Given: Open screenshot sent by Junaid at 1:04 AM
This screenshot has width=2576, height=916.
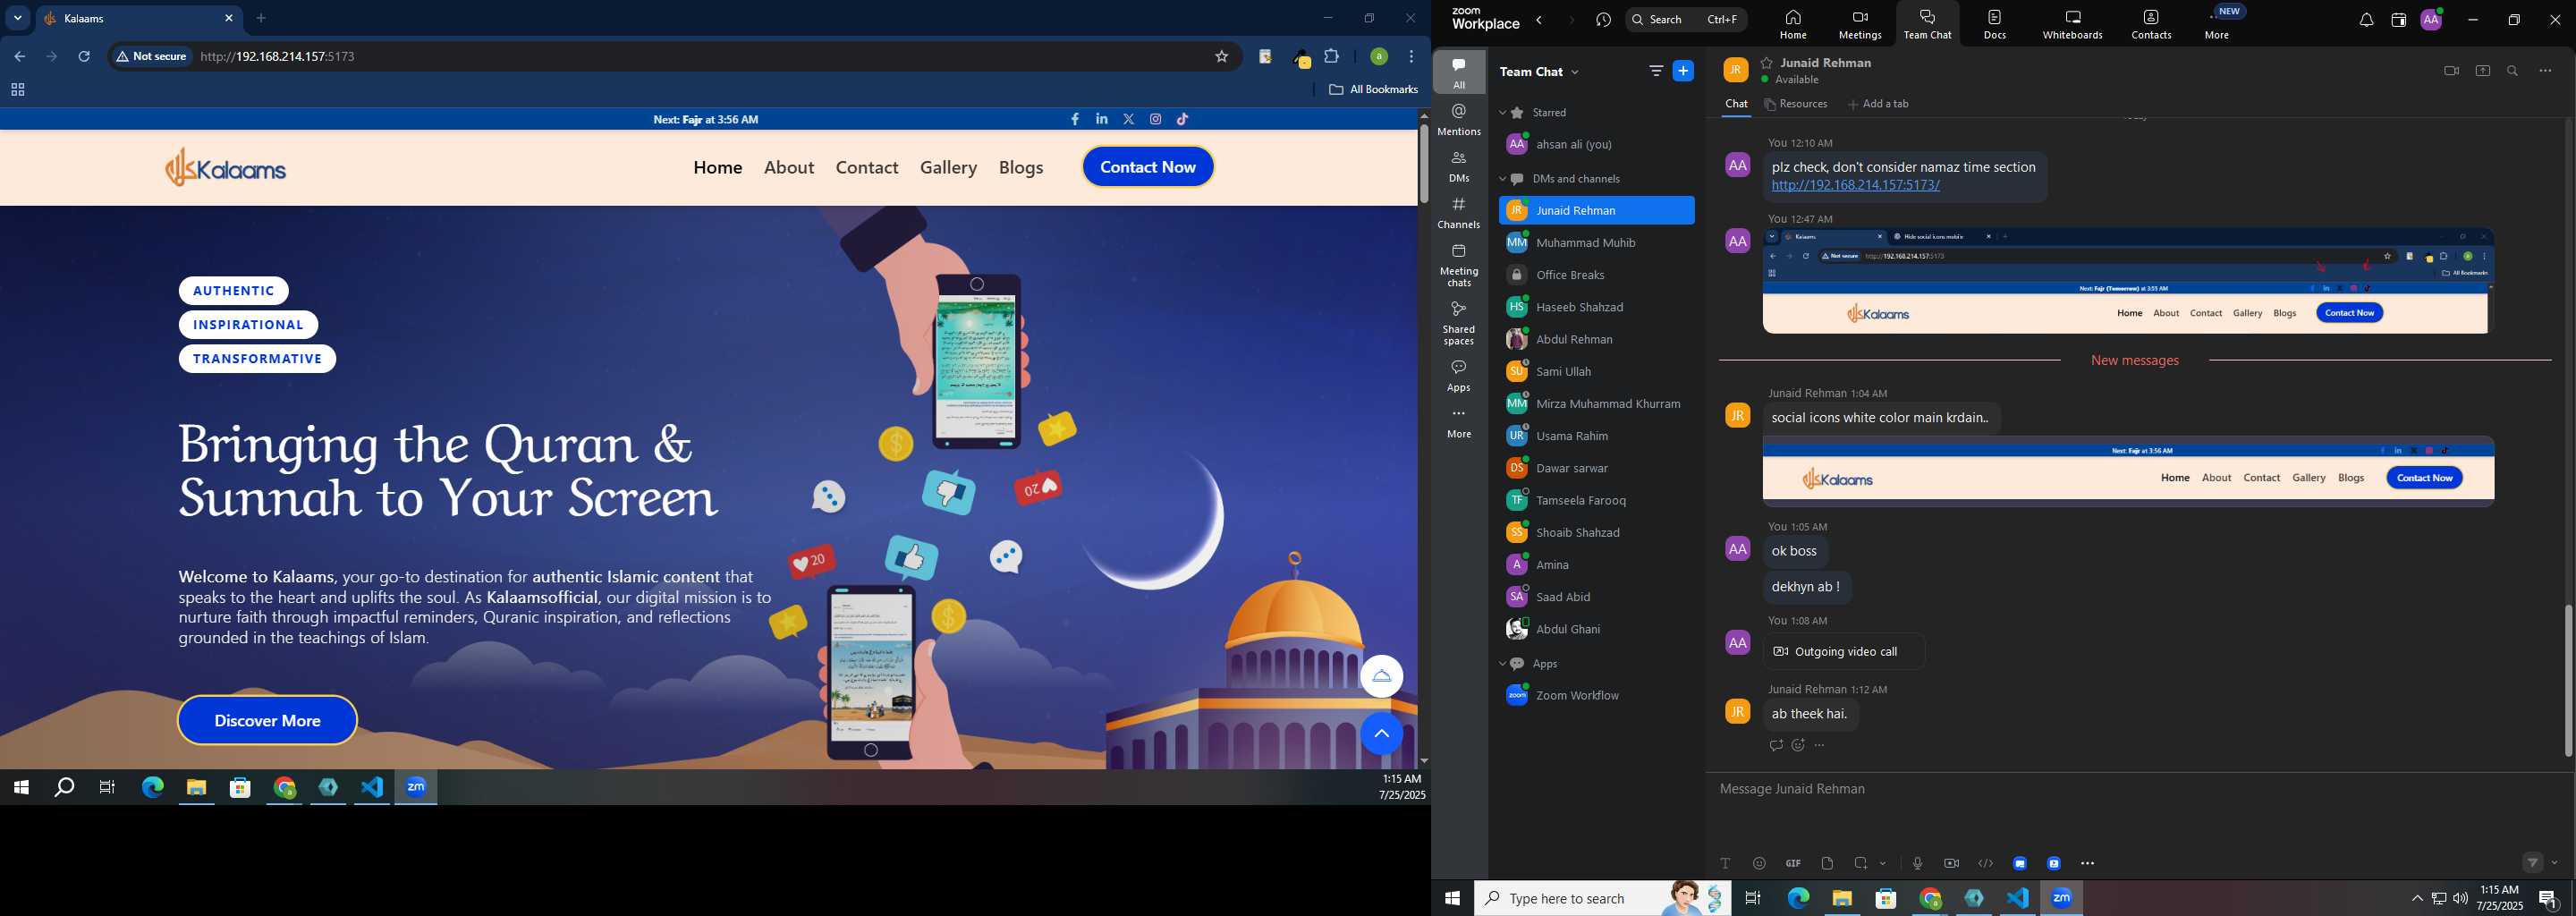Looking at the screenshot, I should [2128, 471].
